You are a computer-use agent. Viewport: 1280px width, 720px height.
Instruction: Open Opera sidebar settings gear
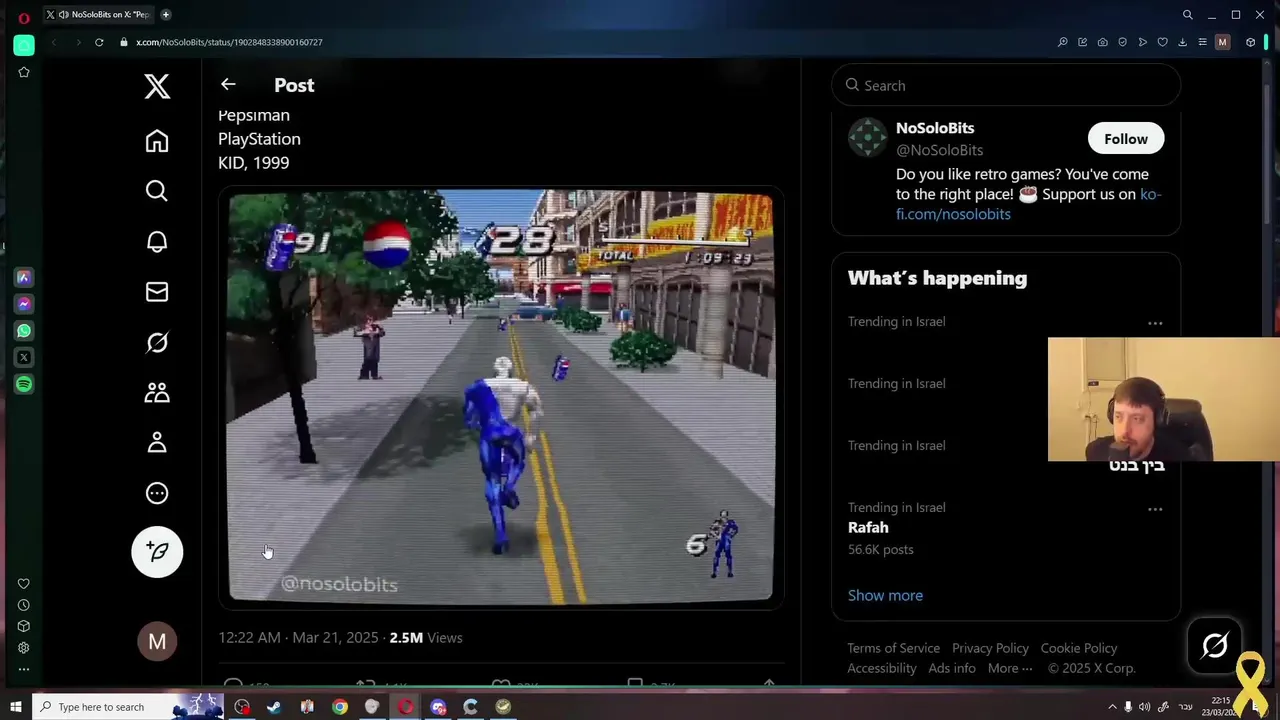(24, 647)
